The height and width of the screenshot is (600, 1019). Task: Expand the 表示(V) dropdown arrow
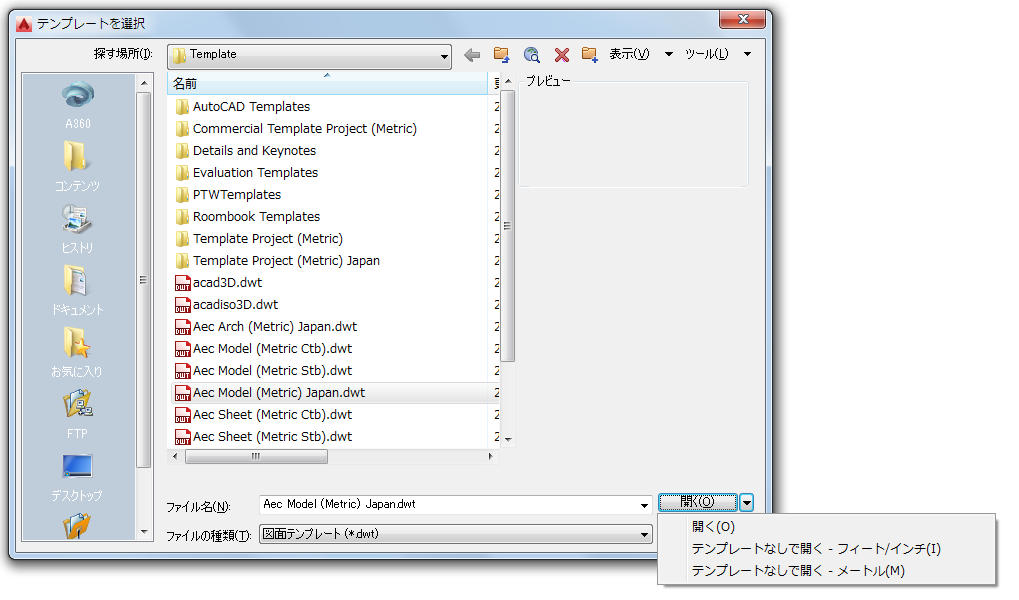point(669,55)
